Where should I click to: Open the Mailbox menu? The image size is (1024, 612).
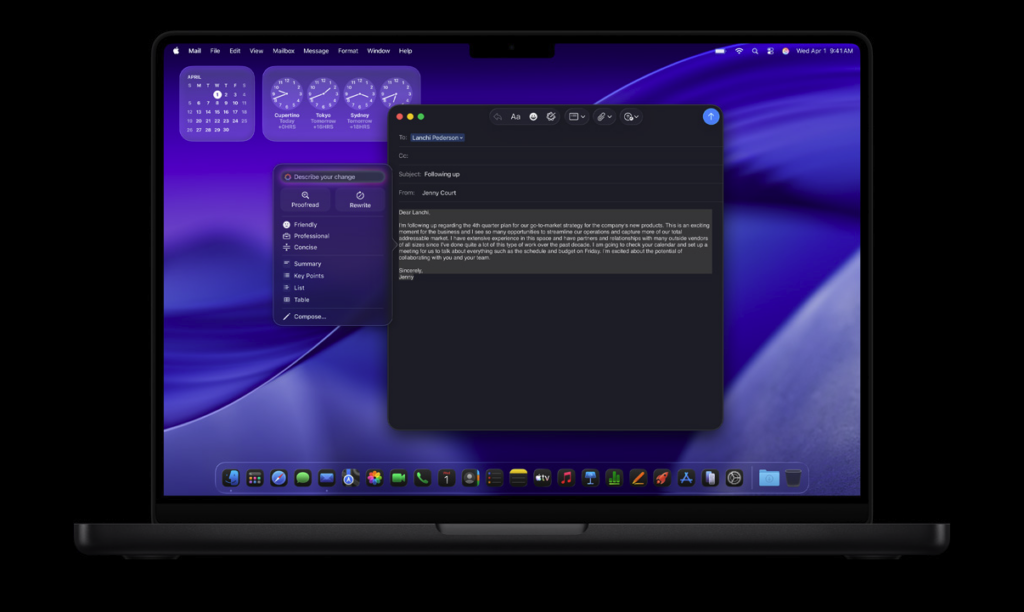coord(283,50)
